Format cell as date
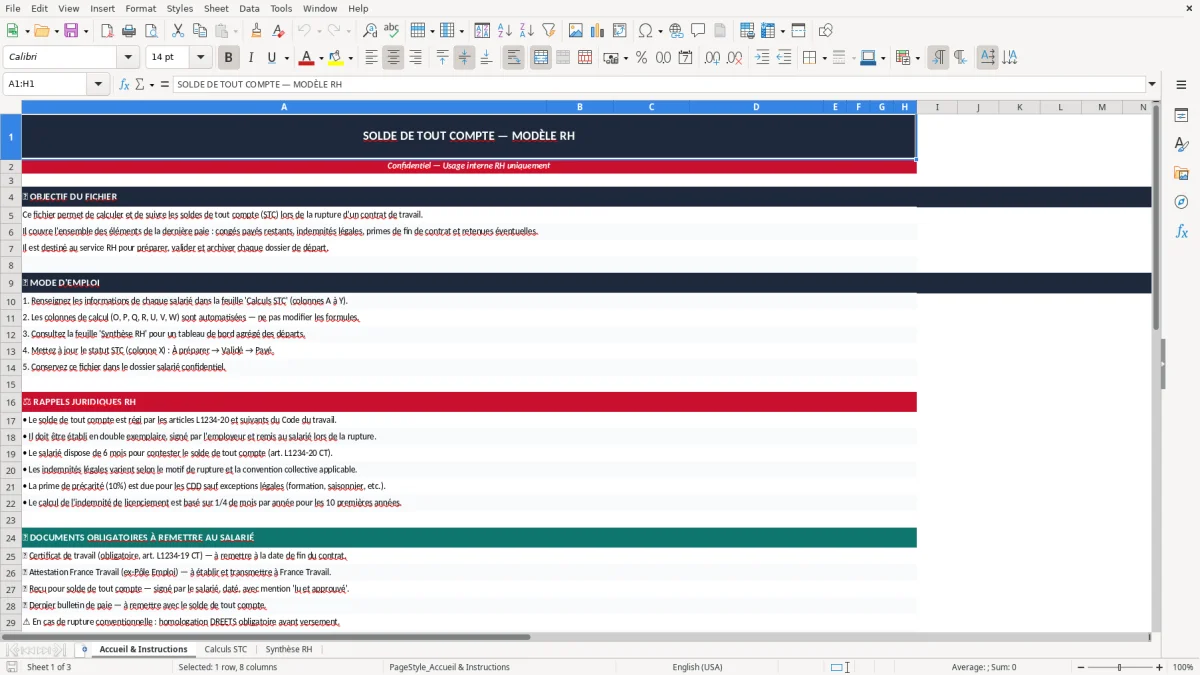The image size is (1200, 675). [685, 58]
